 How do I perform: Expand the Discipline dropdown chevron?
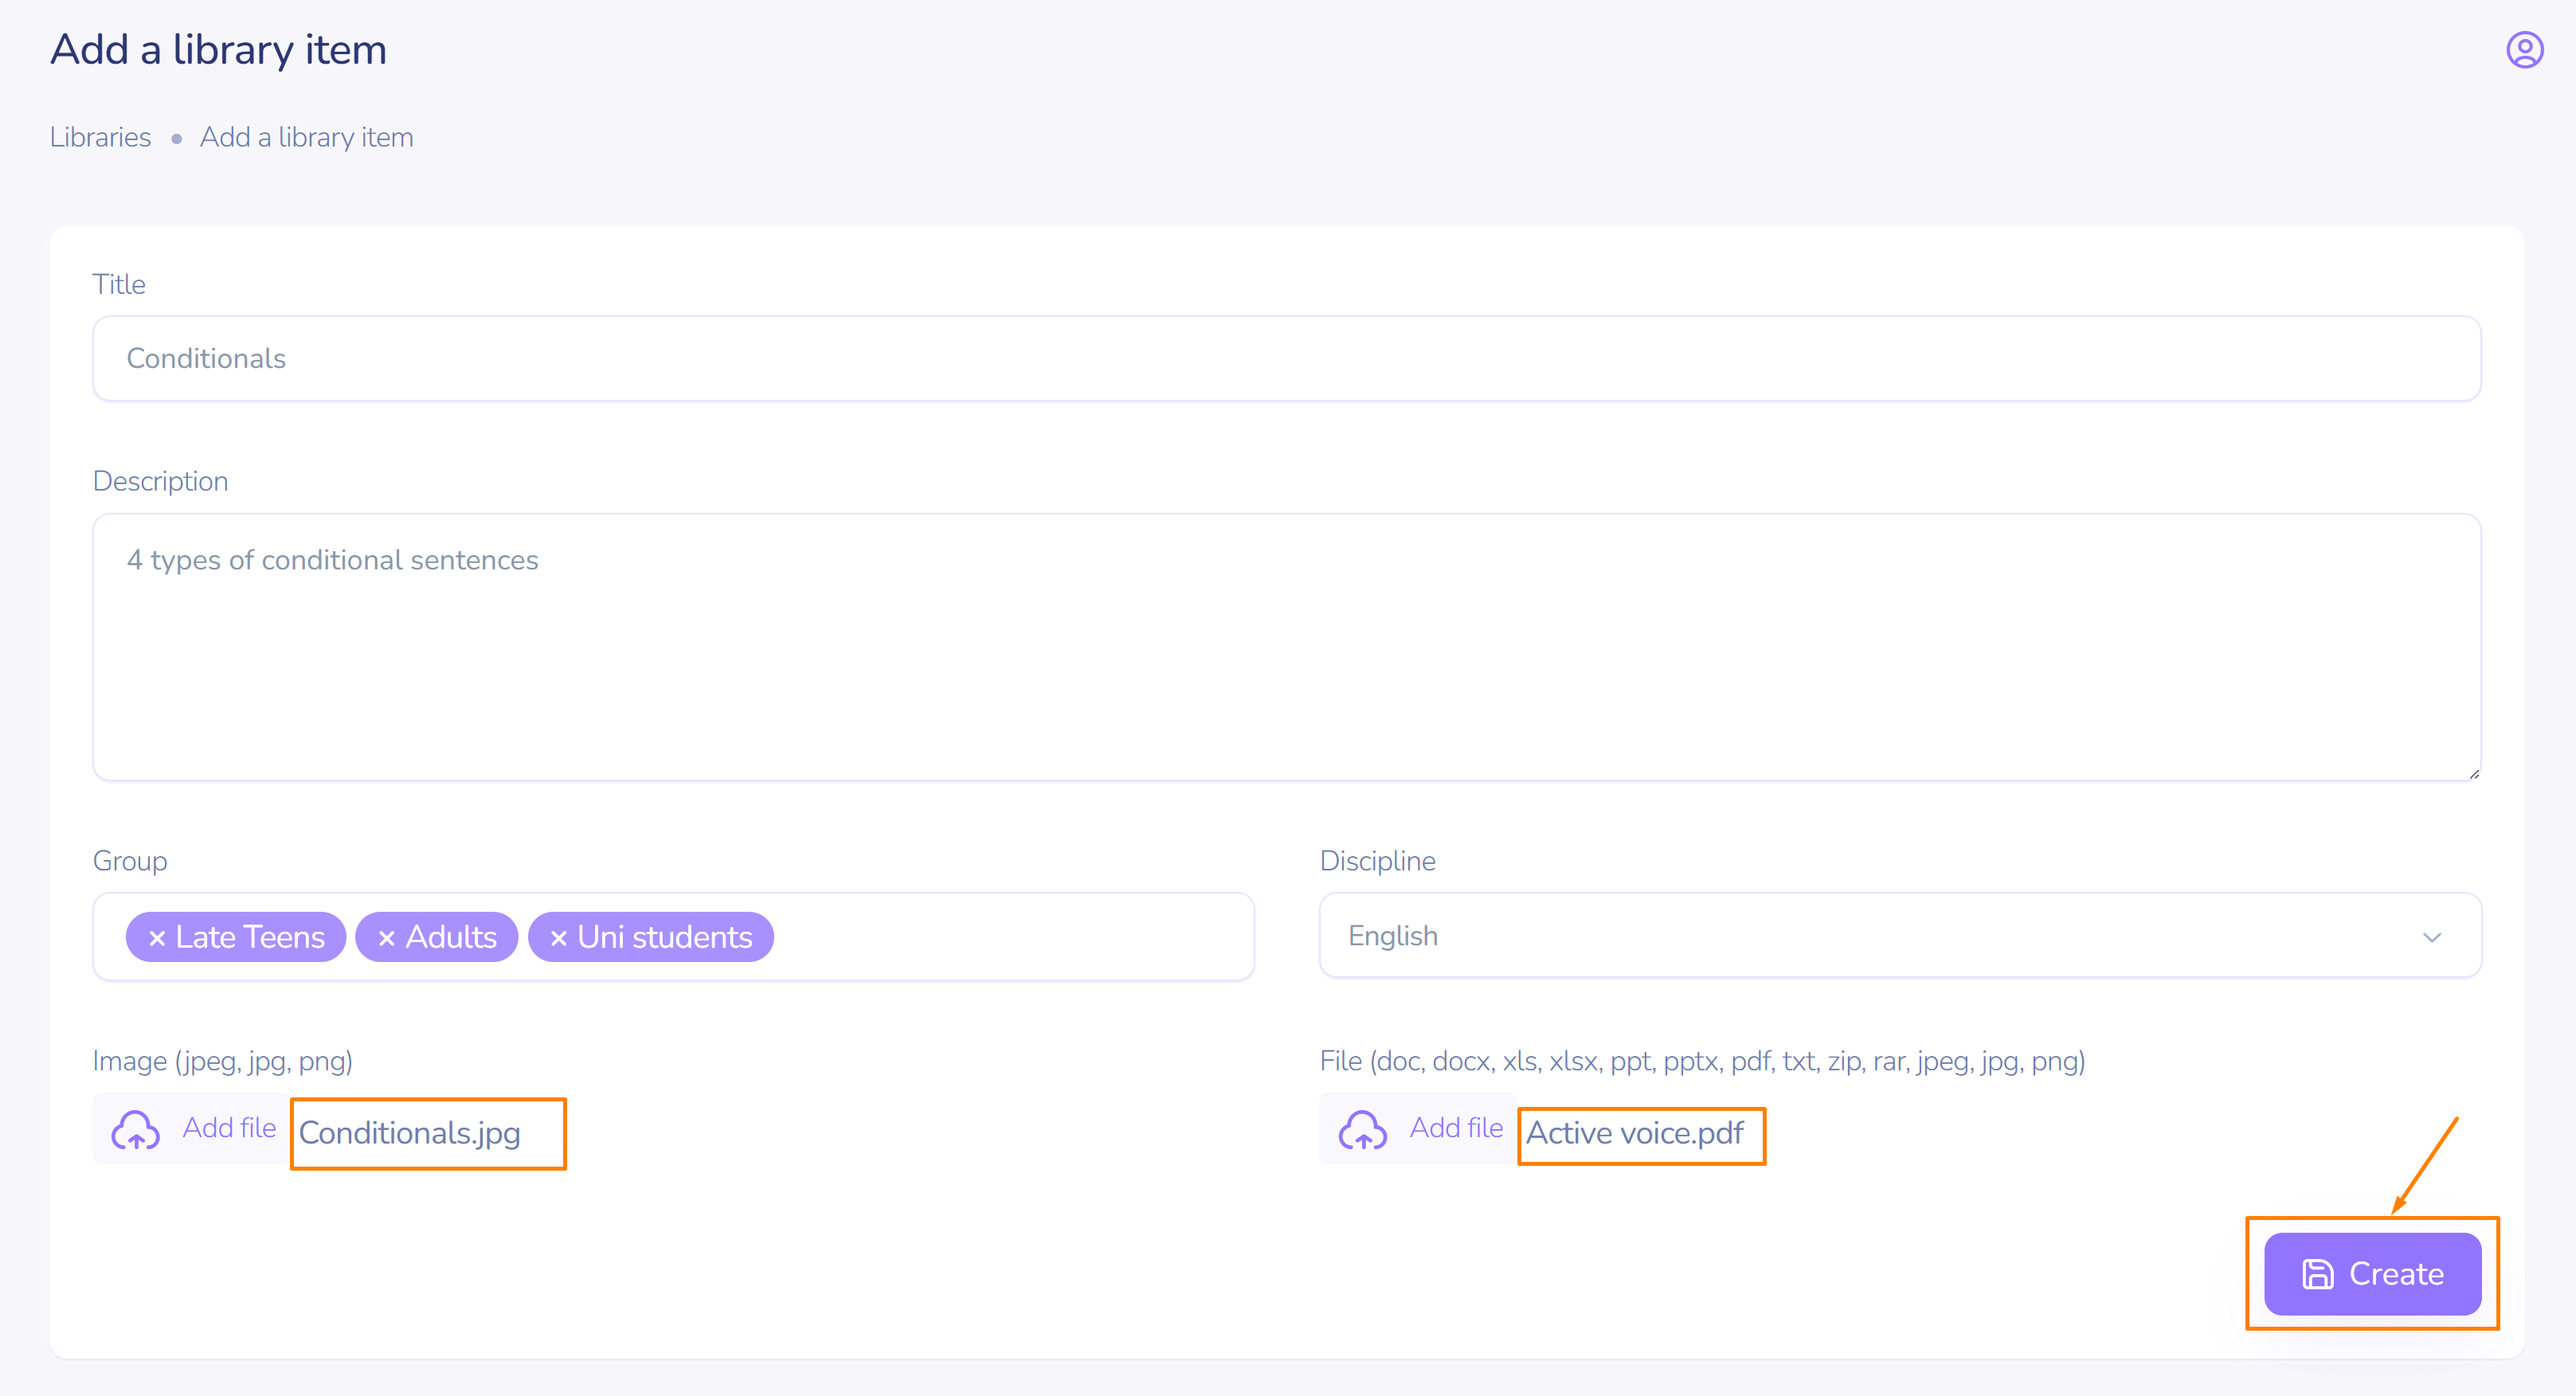point(2432,937)
